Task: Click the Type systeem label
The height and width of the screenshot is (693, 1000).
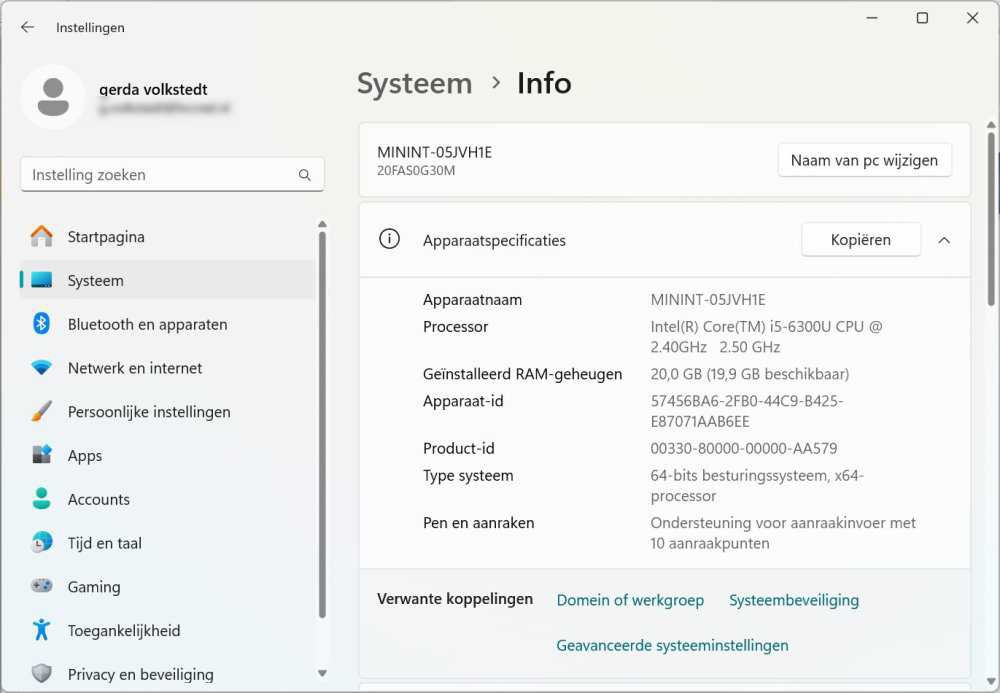Action: point(468,476)
